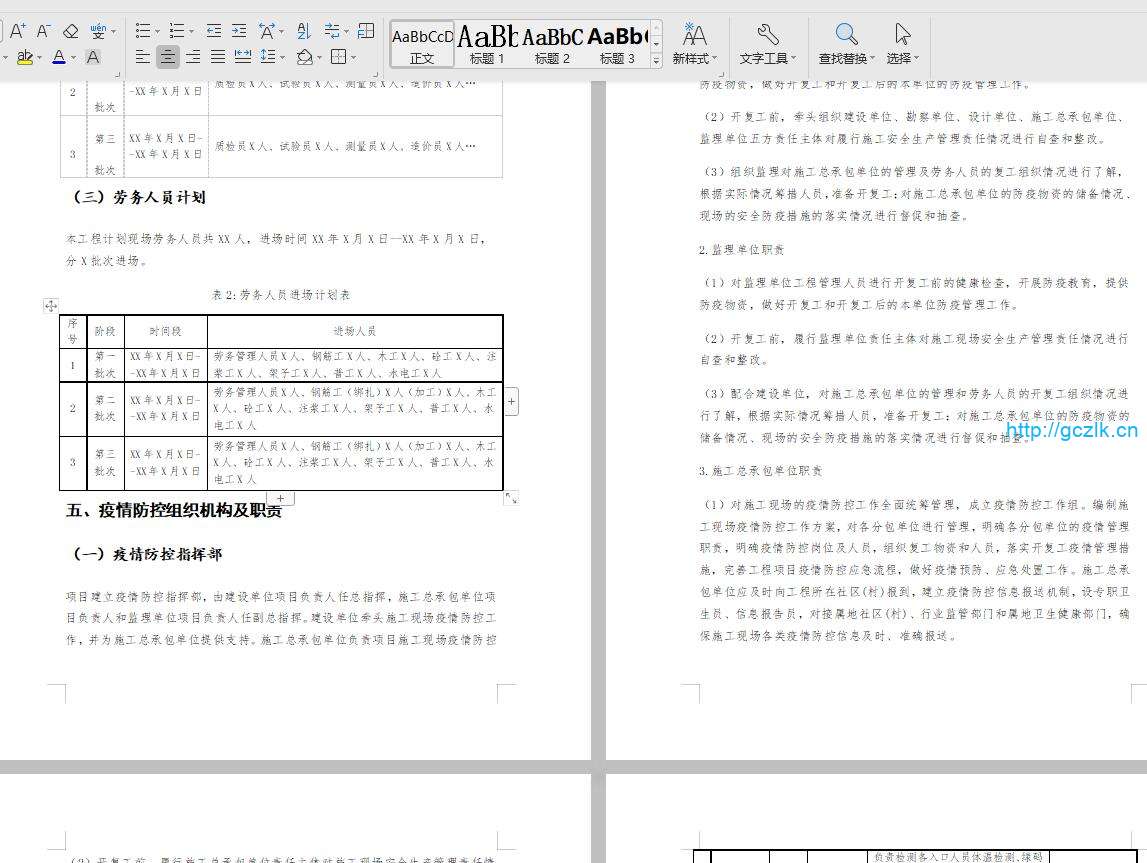Toggle character shading button
This screenshot has height=863, width=1147.
(93, 57)
